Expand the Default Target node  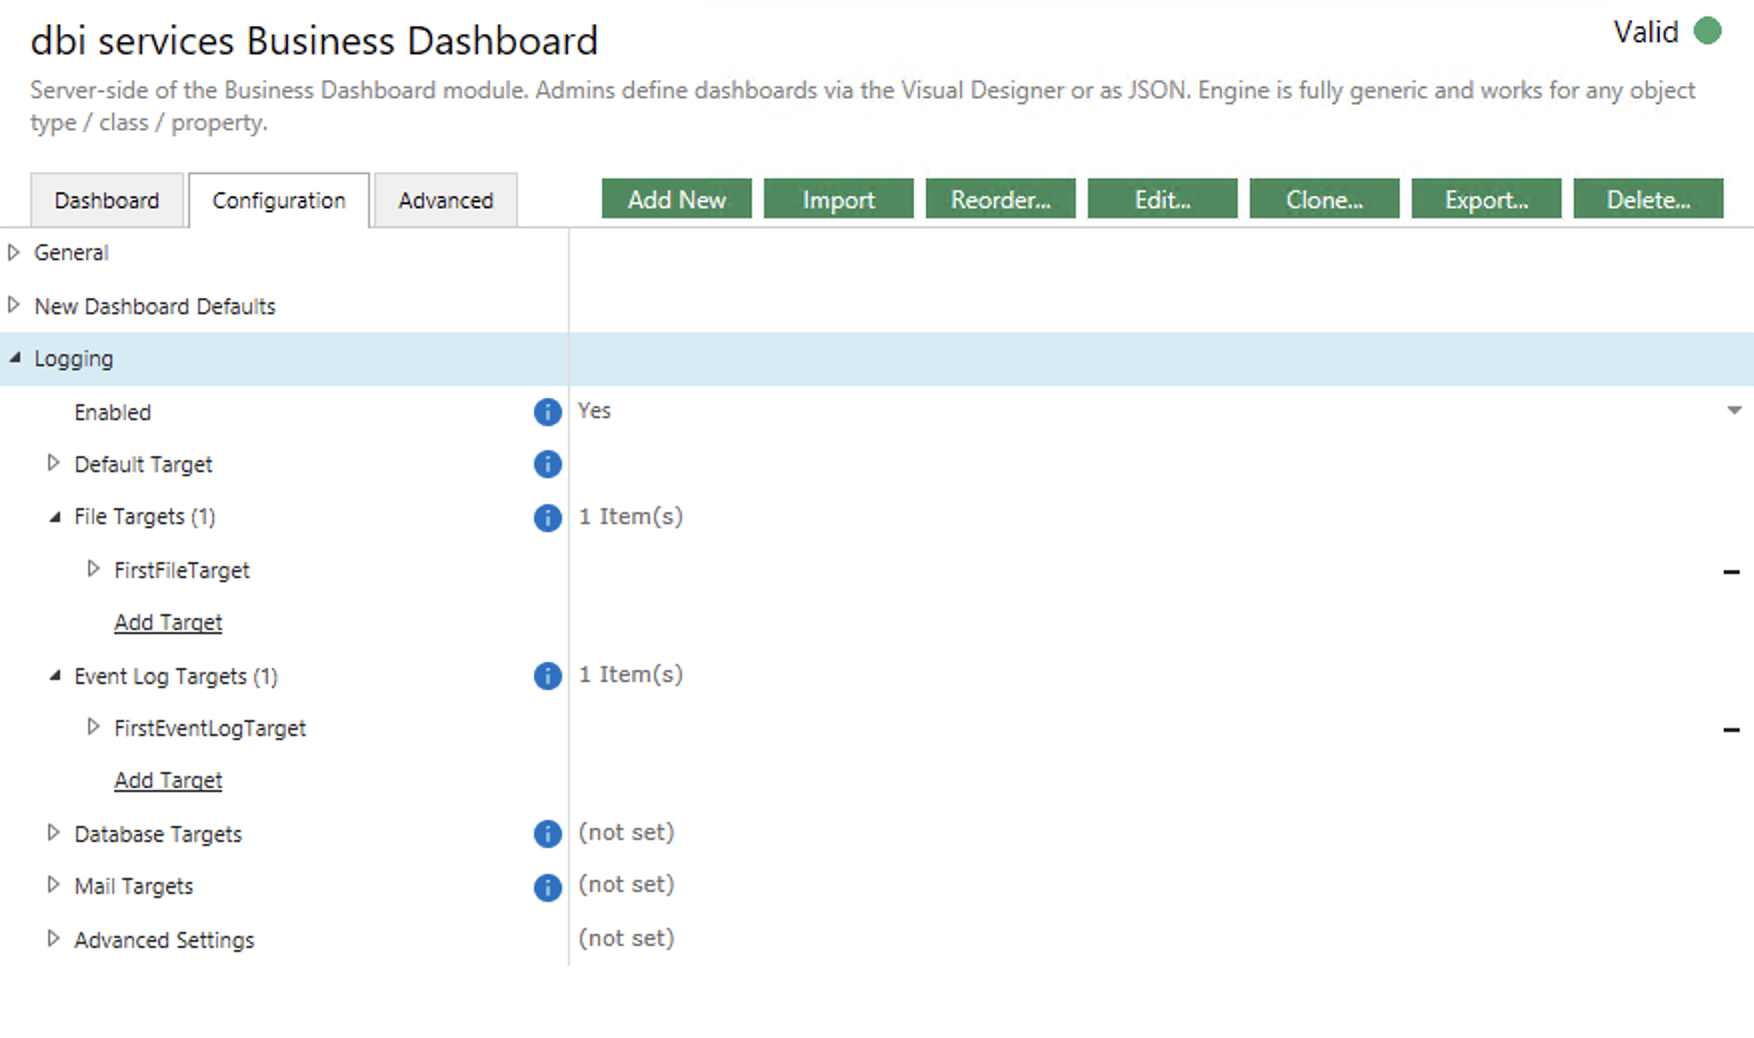tap(54, 463)
